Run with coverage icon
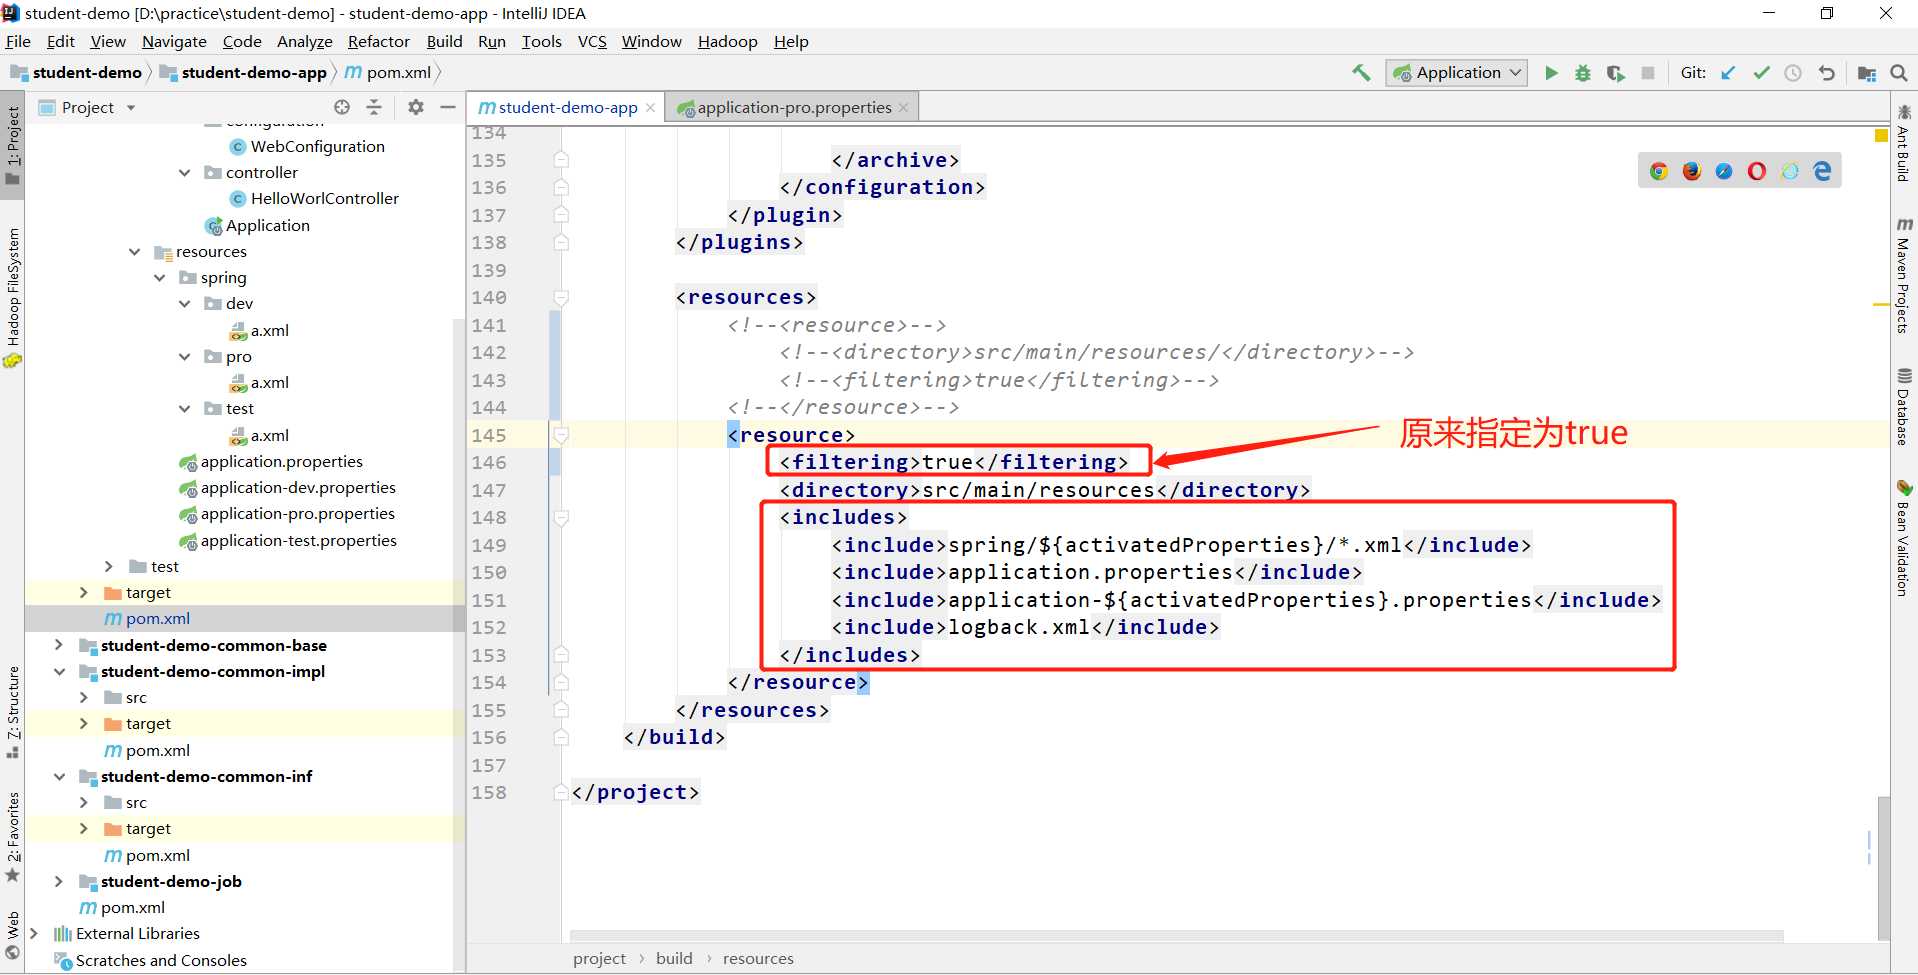This screenshot has width=1918, height=975. (1615, 73)
